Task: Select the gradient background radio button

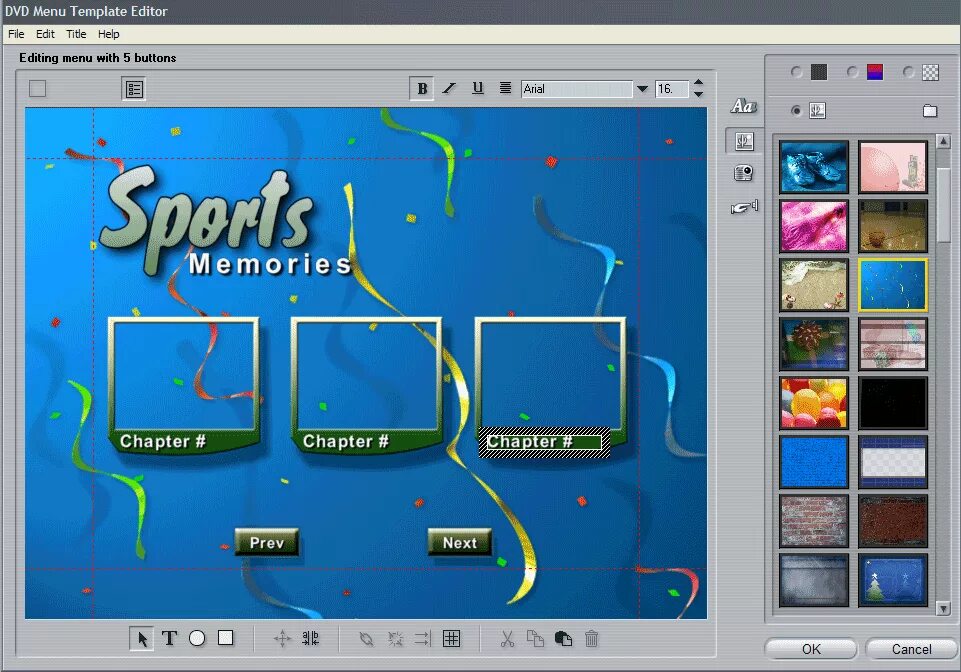Action: pyautogui.click(x=853, y=72)
